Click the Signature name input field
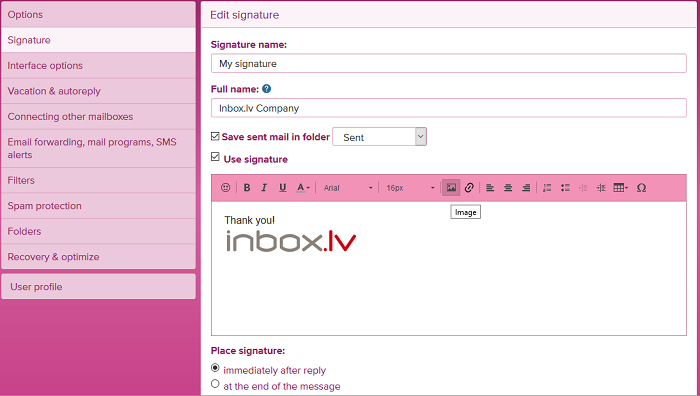Screen dimensions: 700x396 point(449,63)
